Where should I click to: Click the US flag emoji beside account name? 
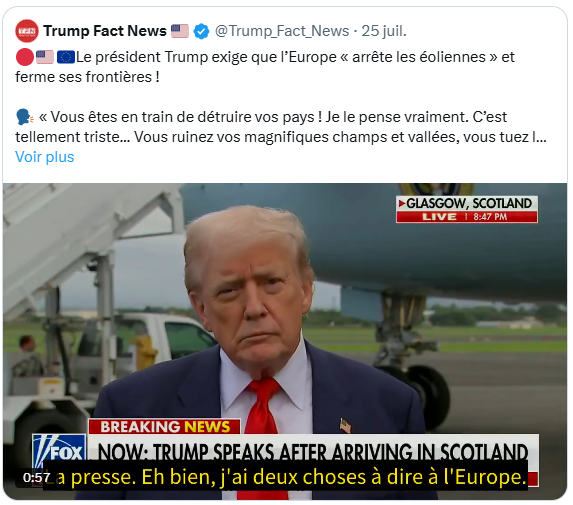click(x=180, y=31)
